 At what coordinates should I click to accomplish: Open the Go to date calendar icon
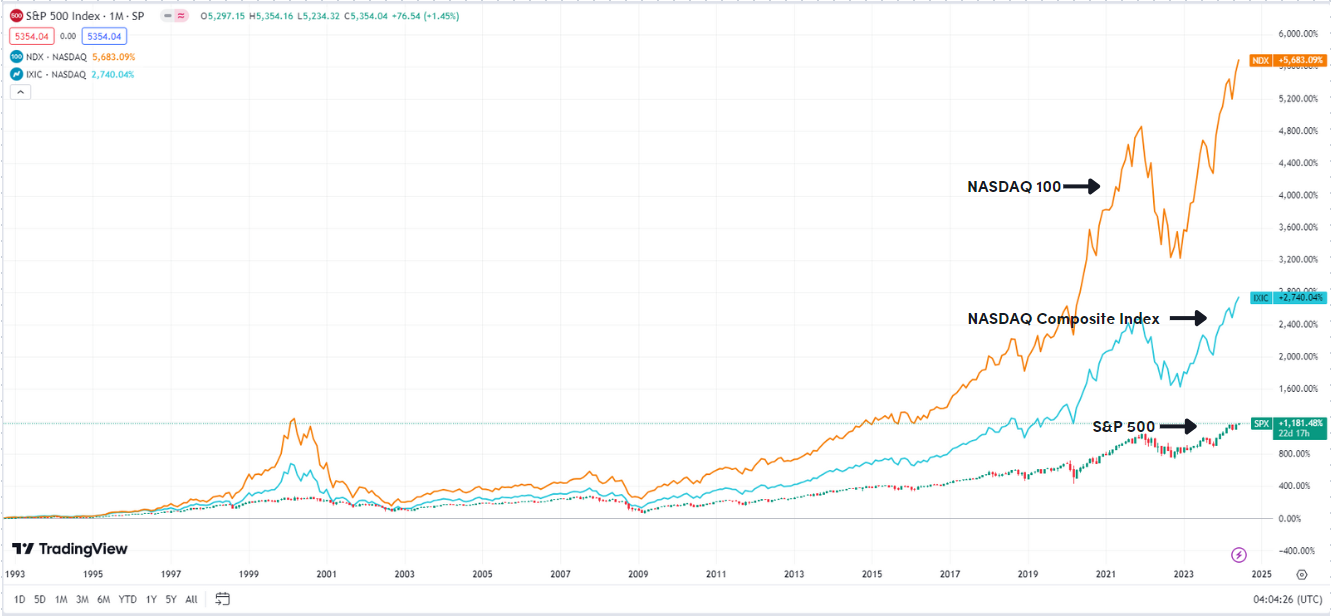[x=222, y=598]
